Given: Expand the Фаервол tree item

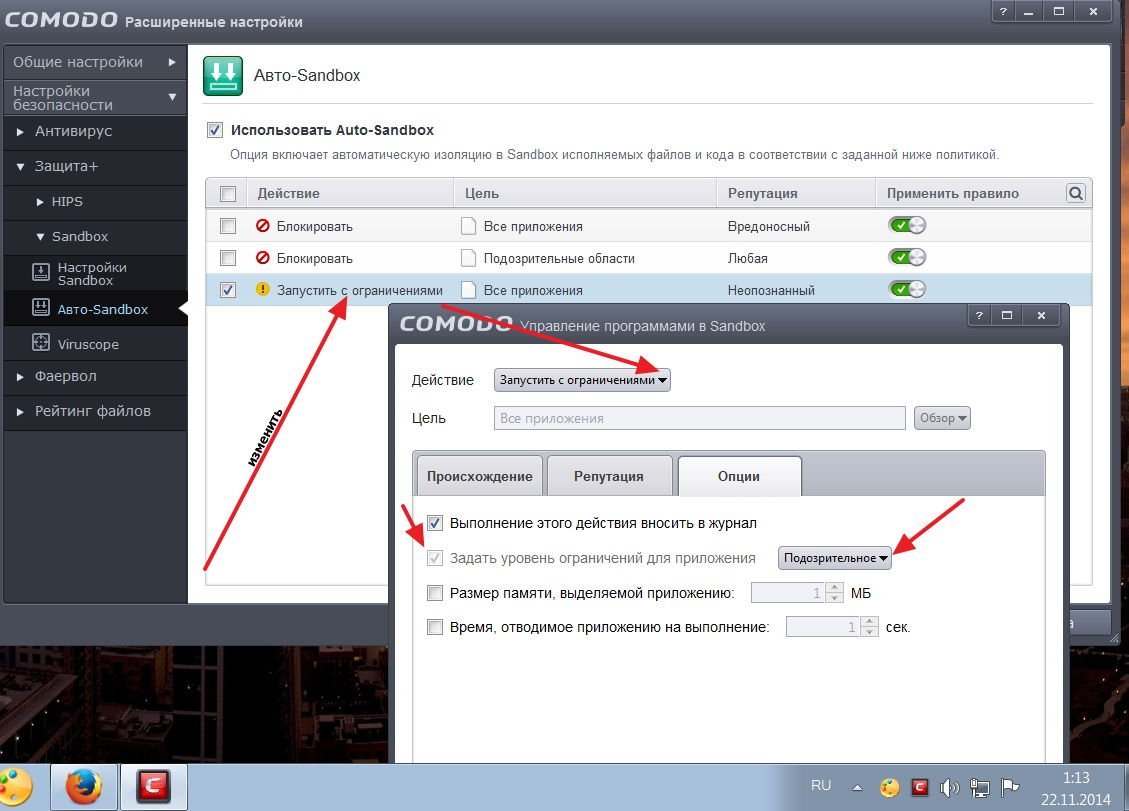Looking at the screenshot, I should tap(20, 376).
